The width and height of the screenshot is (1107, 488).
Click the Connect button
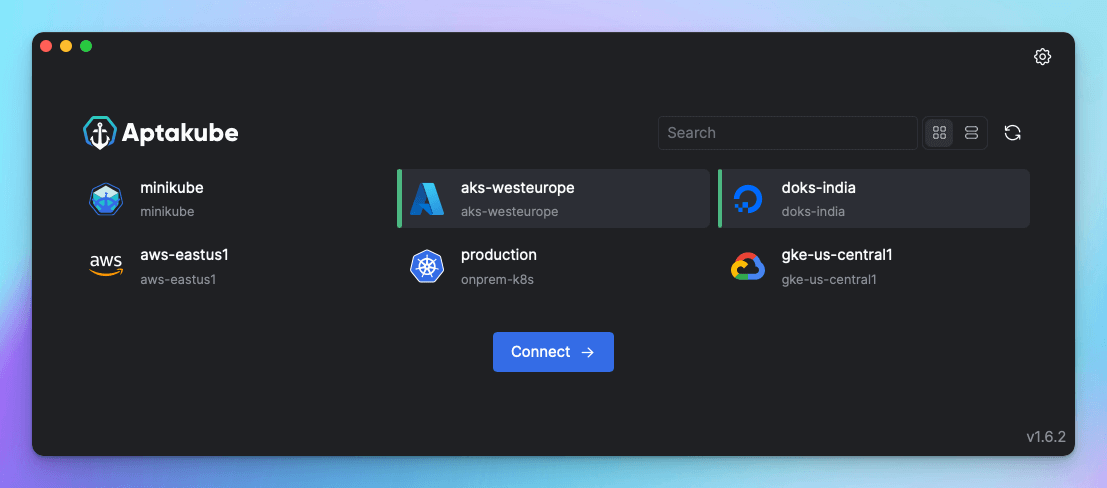[x=553, y=352]
